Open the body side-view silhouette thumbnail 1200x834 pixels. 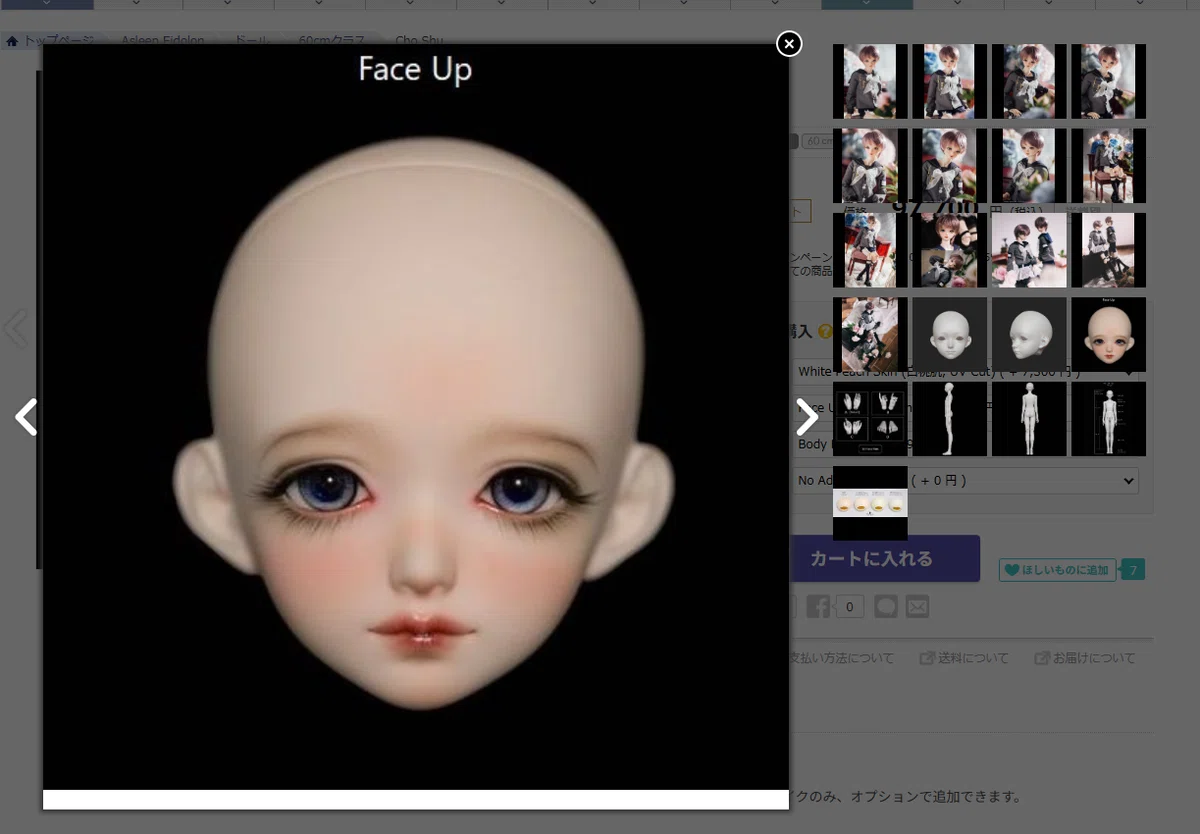click(949, 419)
